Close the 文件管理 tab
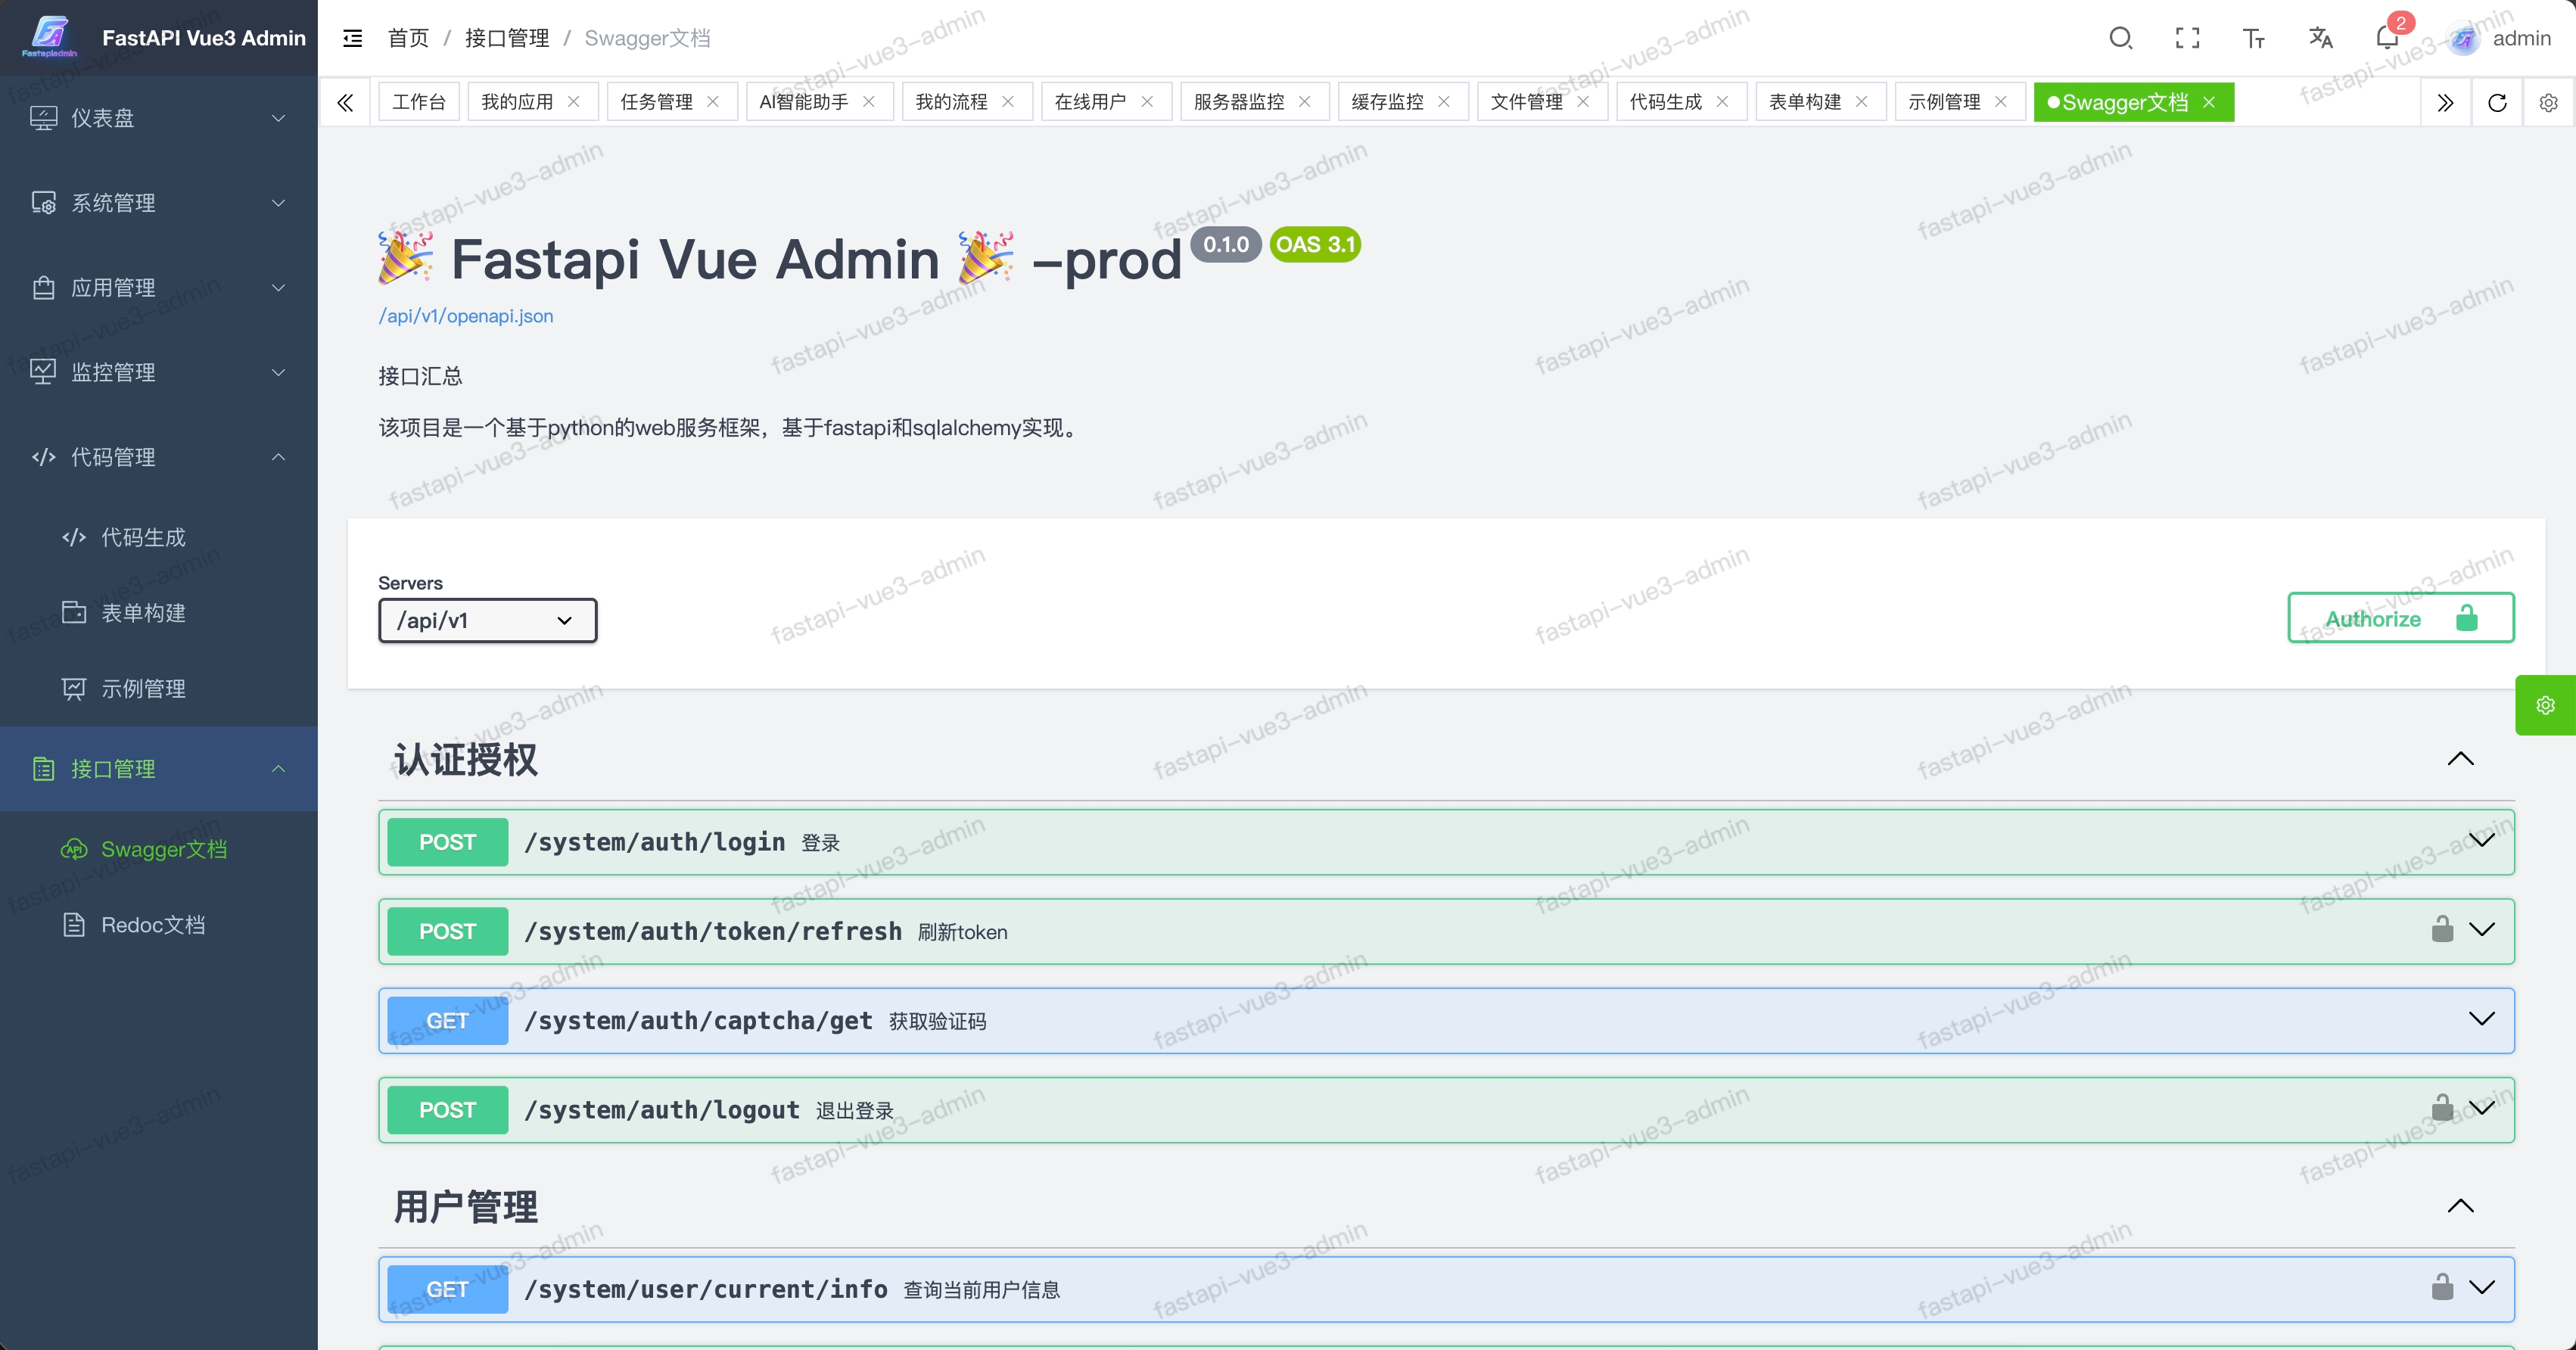 1583,102
